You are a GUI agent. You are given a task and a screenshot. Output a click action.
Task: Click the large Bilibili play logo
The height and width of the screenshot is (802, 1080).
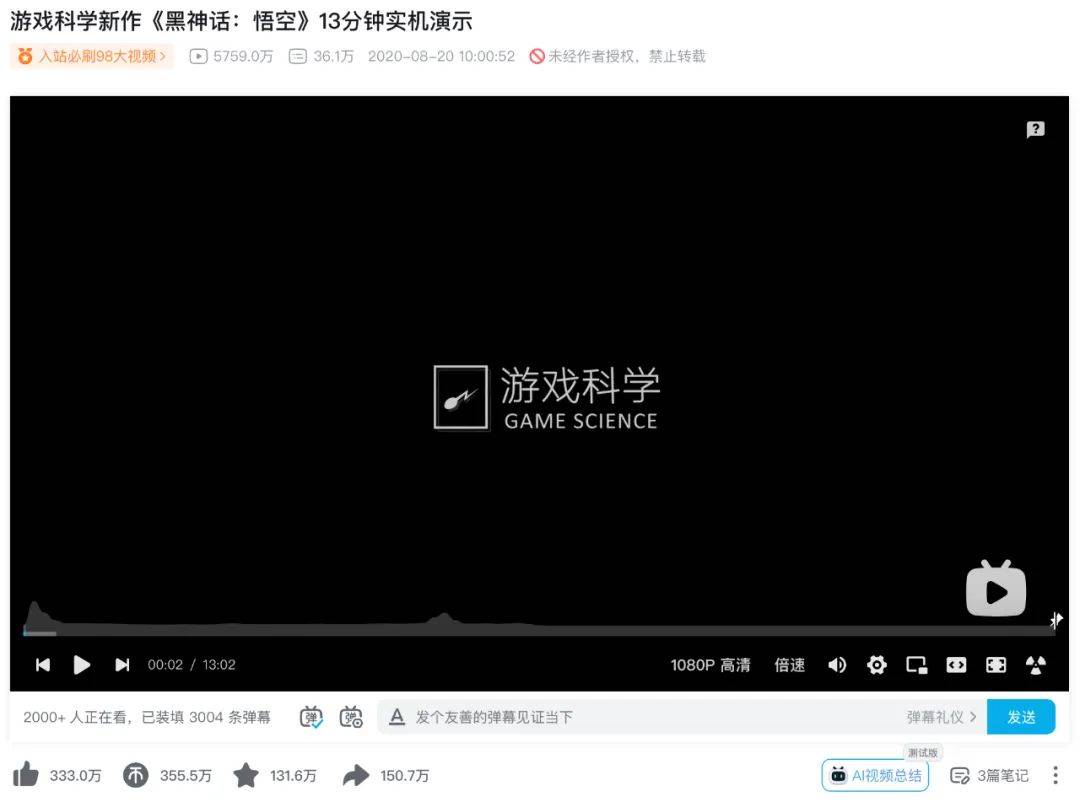[996, 589]
